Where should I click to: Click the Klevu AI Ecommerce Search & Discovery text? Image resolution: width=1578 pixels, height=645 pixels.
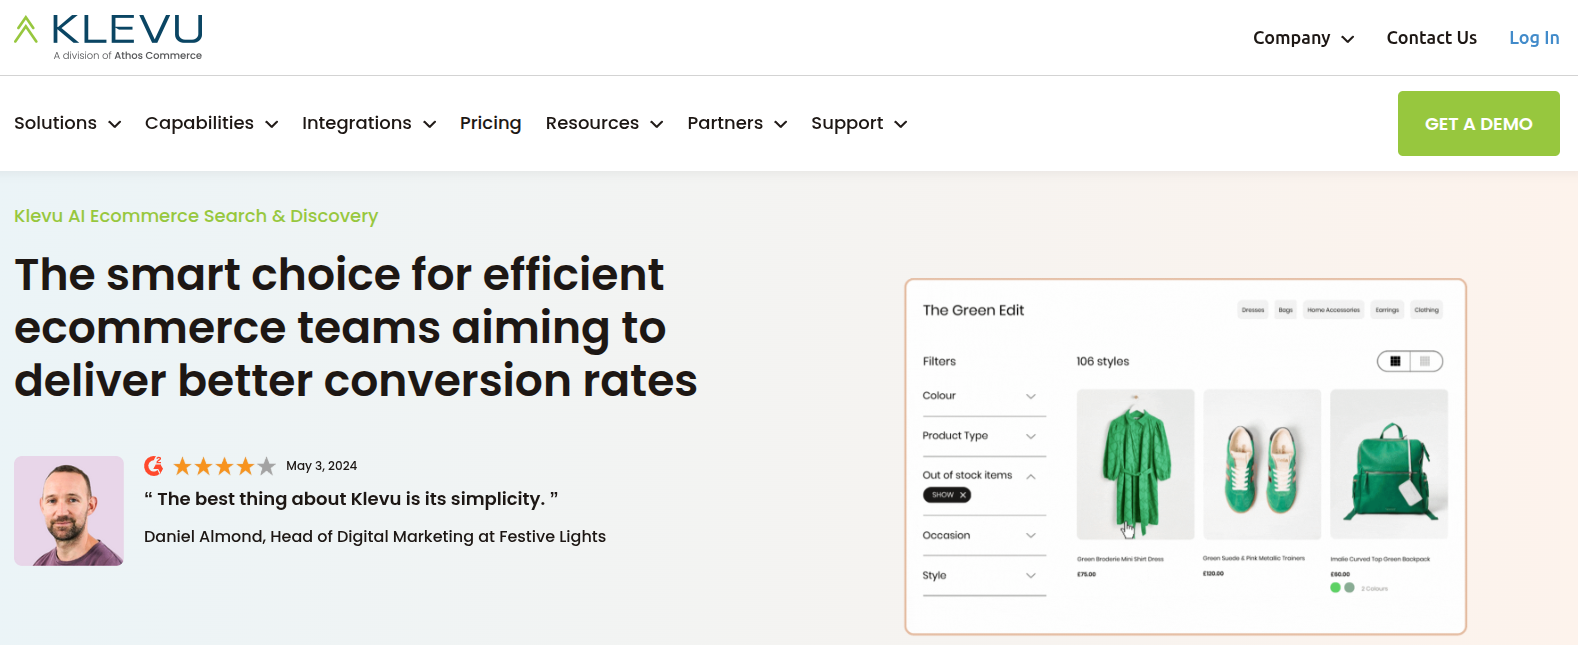[x=196, y=216]
